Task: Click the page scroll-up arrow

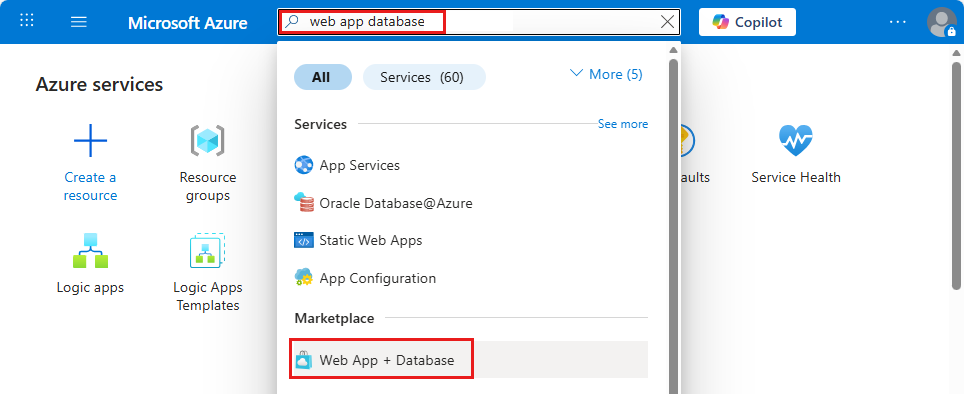Action: (x=957, y=52)
